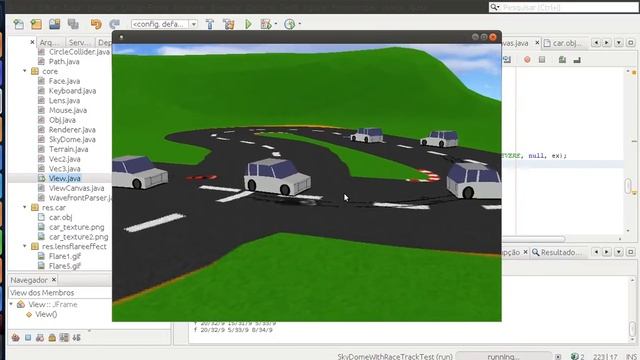640x360 pixels.
Task: Close the Navegador panel tab
Action: tap(54, 280)
